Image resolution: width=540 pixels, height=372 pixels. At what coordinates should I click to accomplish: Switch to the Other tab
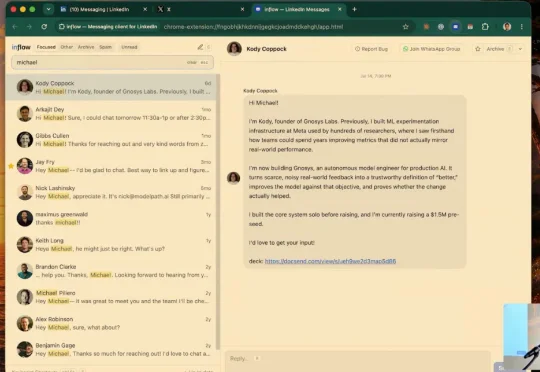click(x=66, y=47)
